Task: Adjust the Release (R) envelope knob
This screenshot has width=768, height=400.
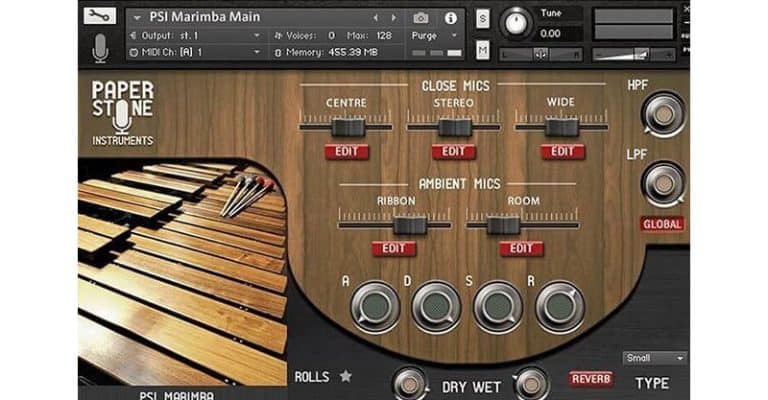Action: point(560,307)
